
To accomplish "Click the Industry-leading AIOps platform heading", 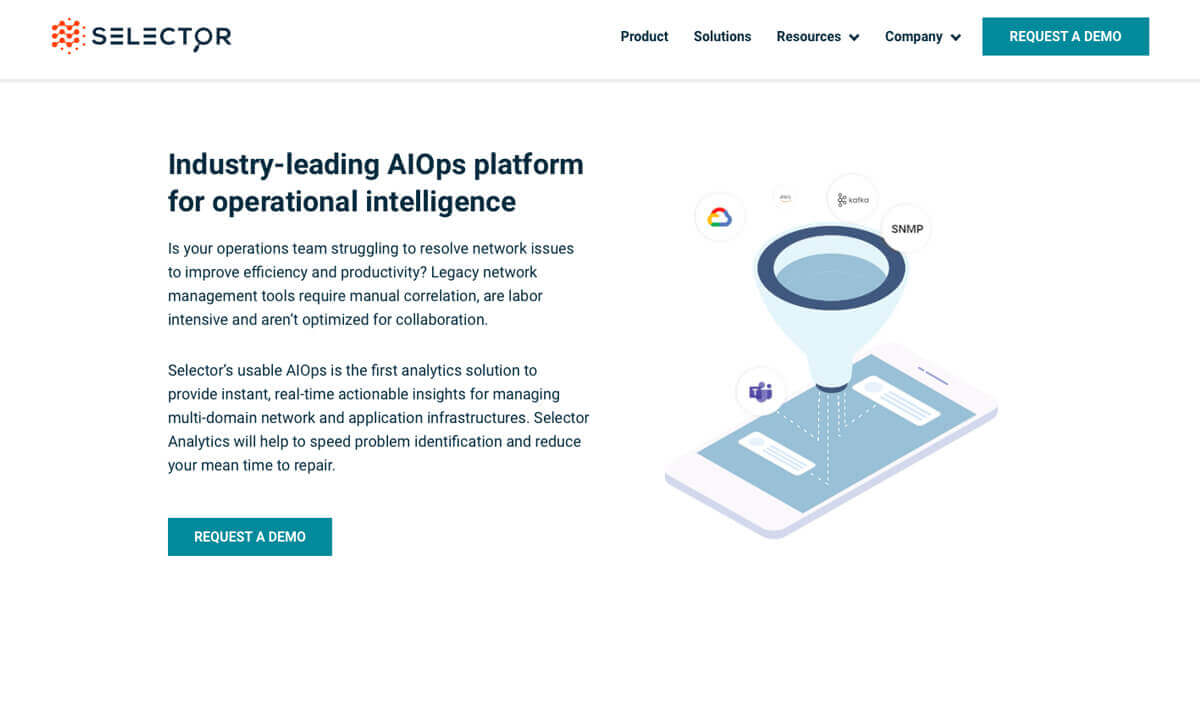I will [376, 182].
